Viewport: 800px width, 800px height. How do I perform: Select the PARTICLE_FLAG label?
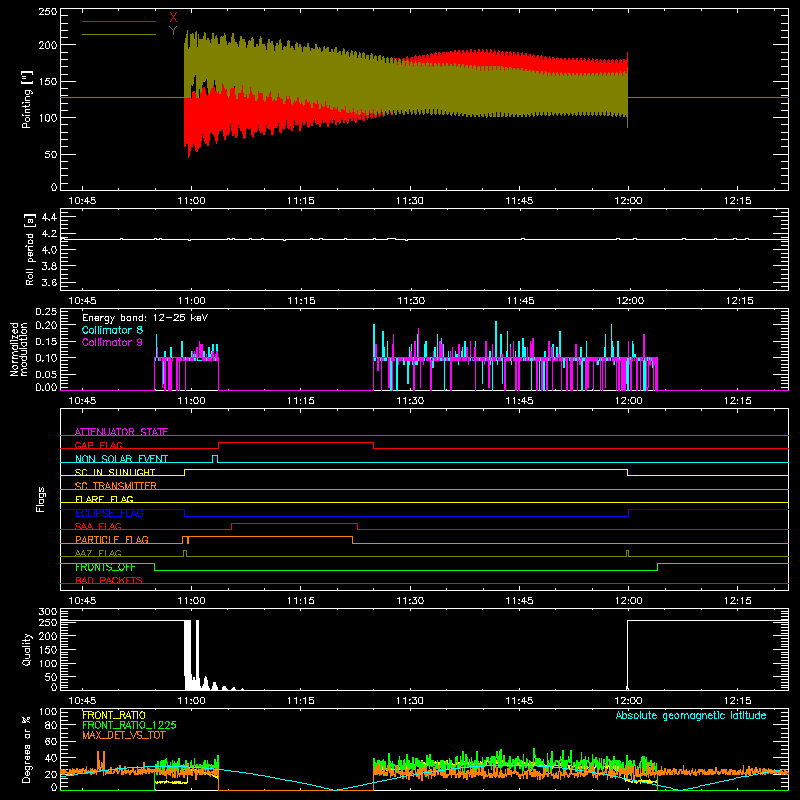pyautogui.click(x=112, y=539)
